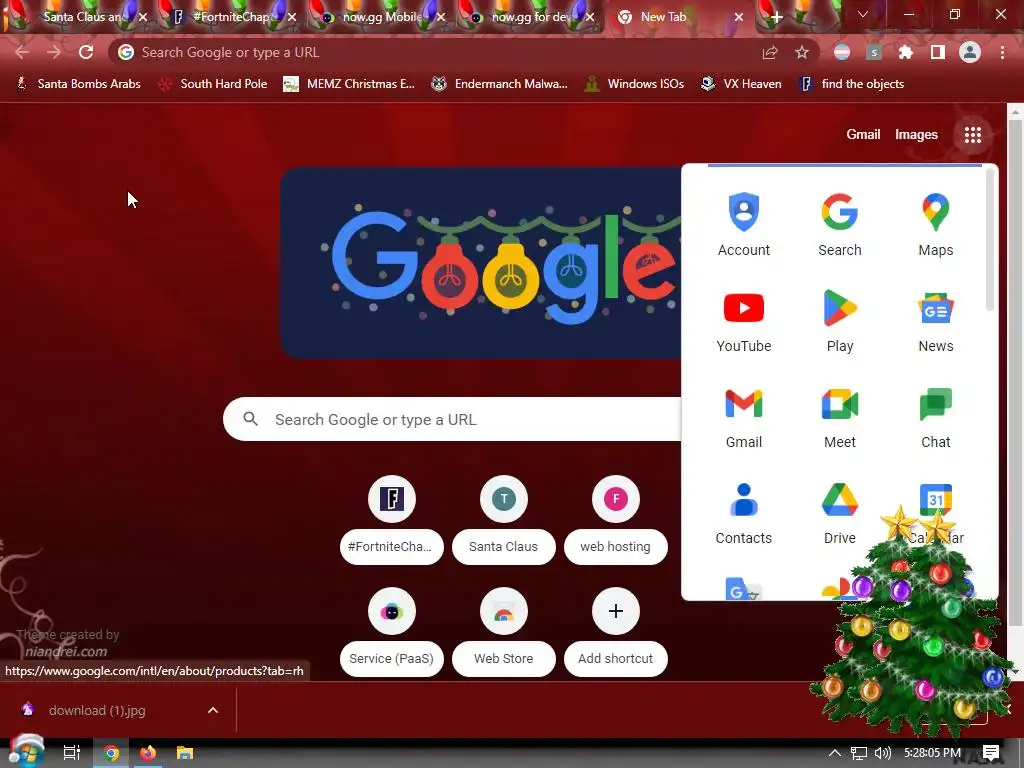Open the Images link at top right
The image size is (1024, 768).
[x=916, y=135]
